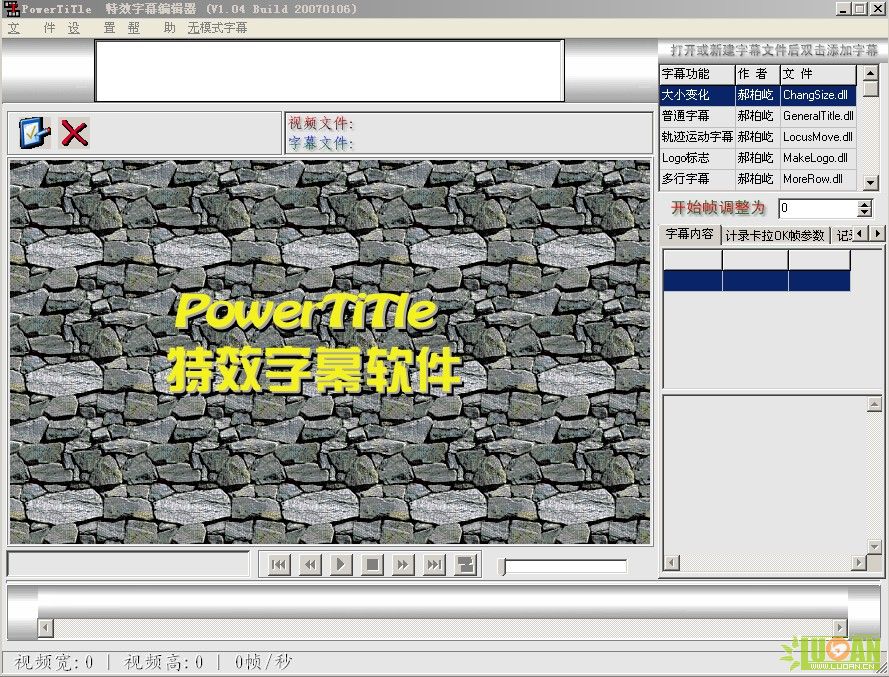
Task: Click the 开始帧调整为 number field
Action: coord(818,208)
